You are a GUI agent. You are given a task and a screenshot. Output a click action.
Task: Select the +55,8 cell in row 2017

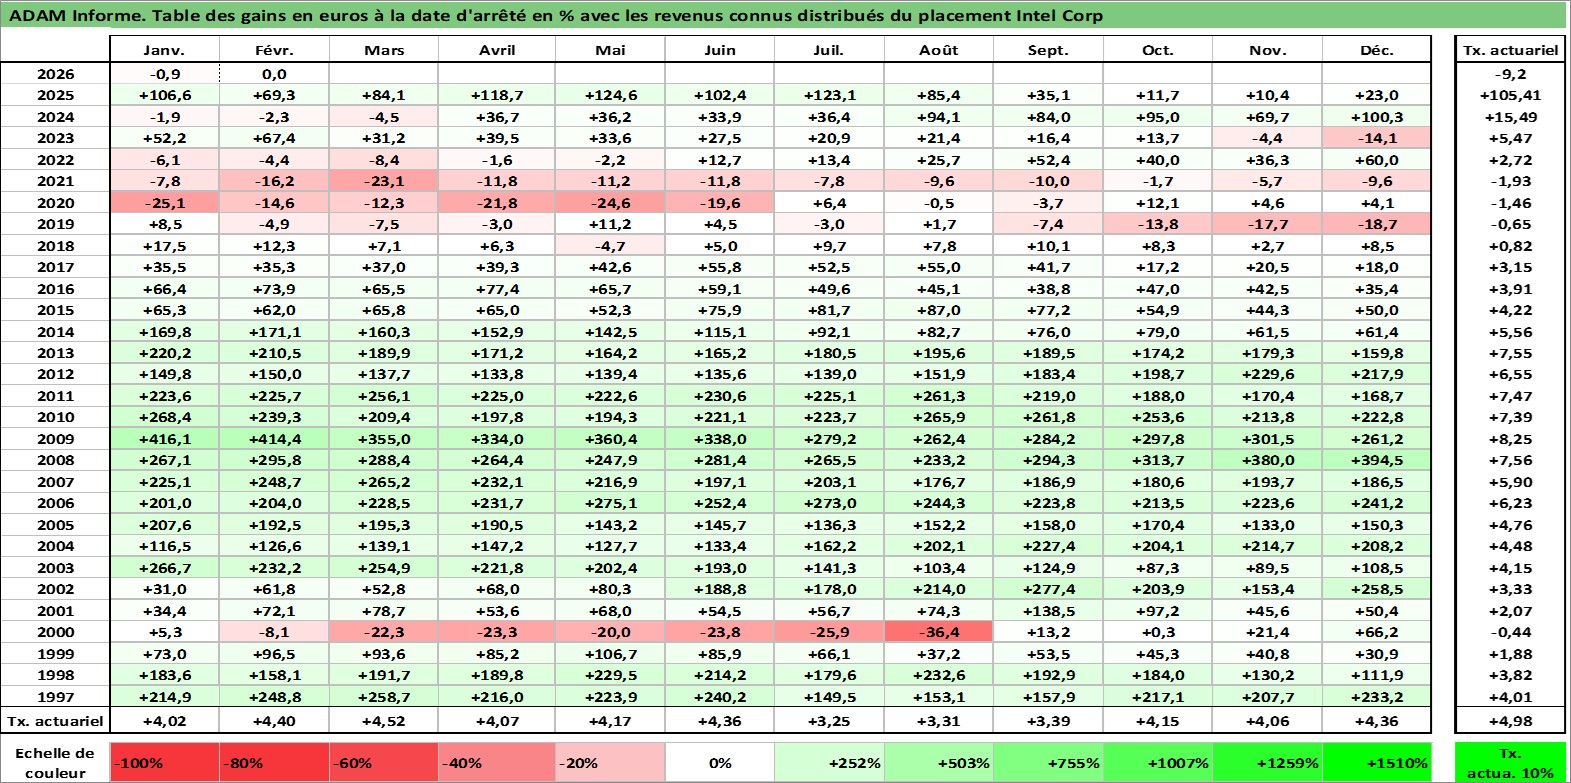[x=720, y=267]
